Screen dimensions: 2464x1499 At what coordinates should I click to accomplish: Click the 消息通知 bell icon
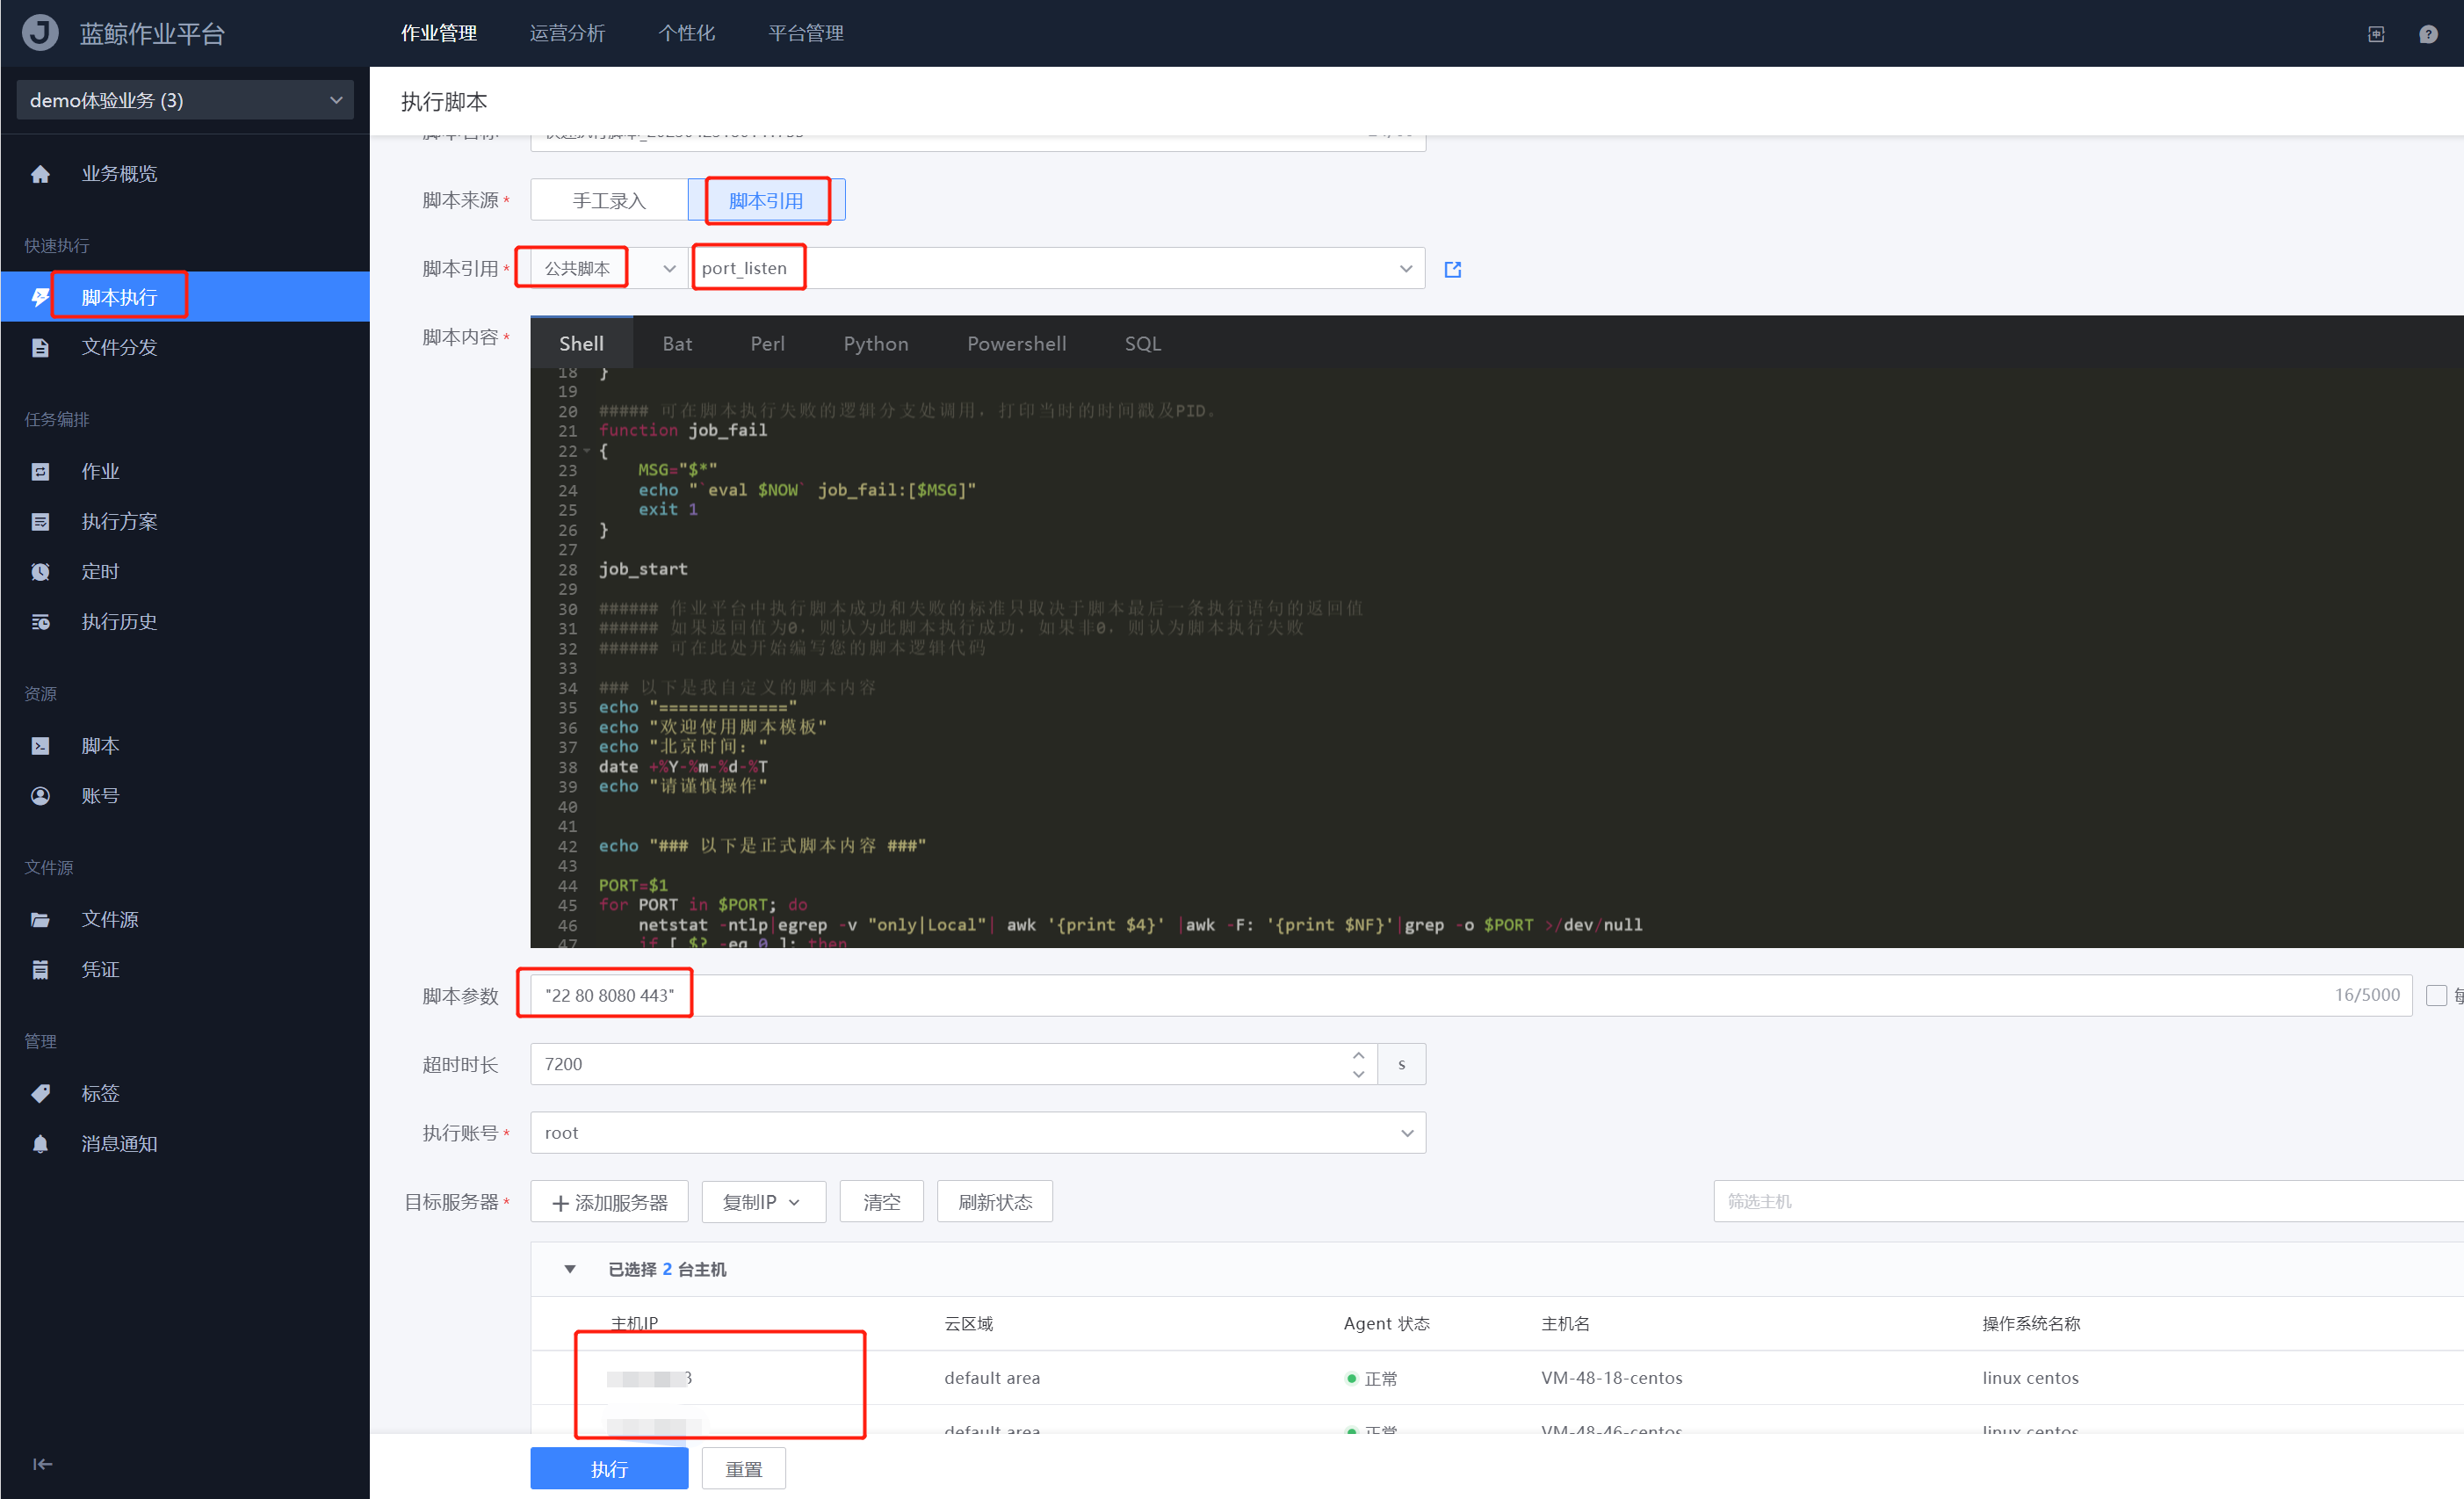click(x=40, y=1144)
